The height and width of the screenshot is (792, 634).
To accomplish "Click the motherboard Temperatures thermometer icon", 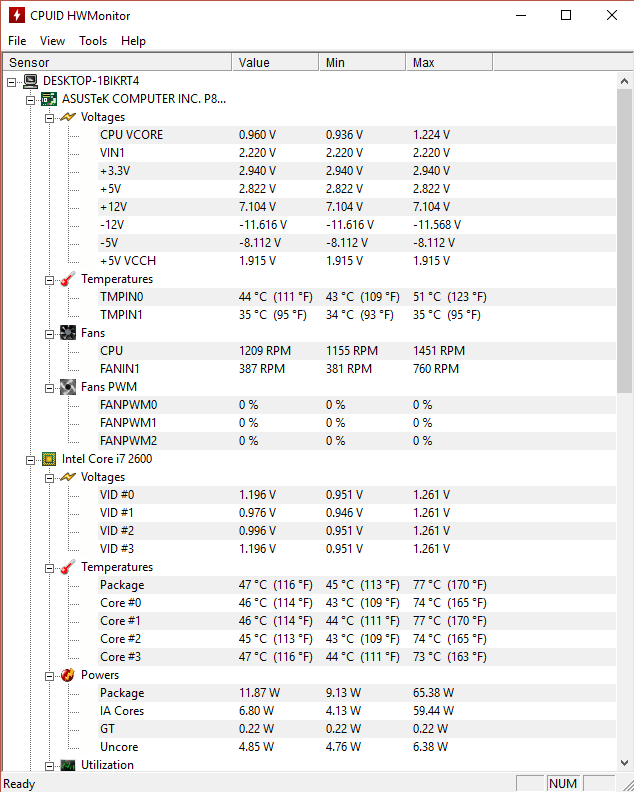I will [x=68, y=279].
